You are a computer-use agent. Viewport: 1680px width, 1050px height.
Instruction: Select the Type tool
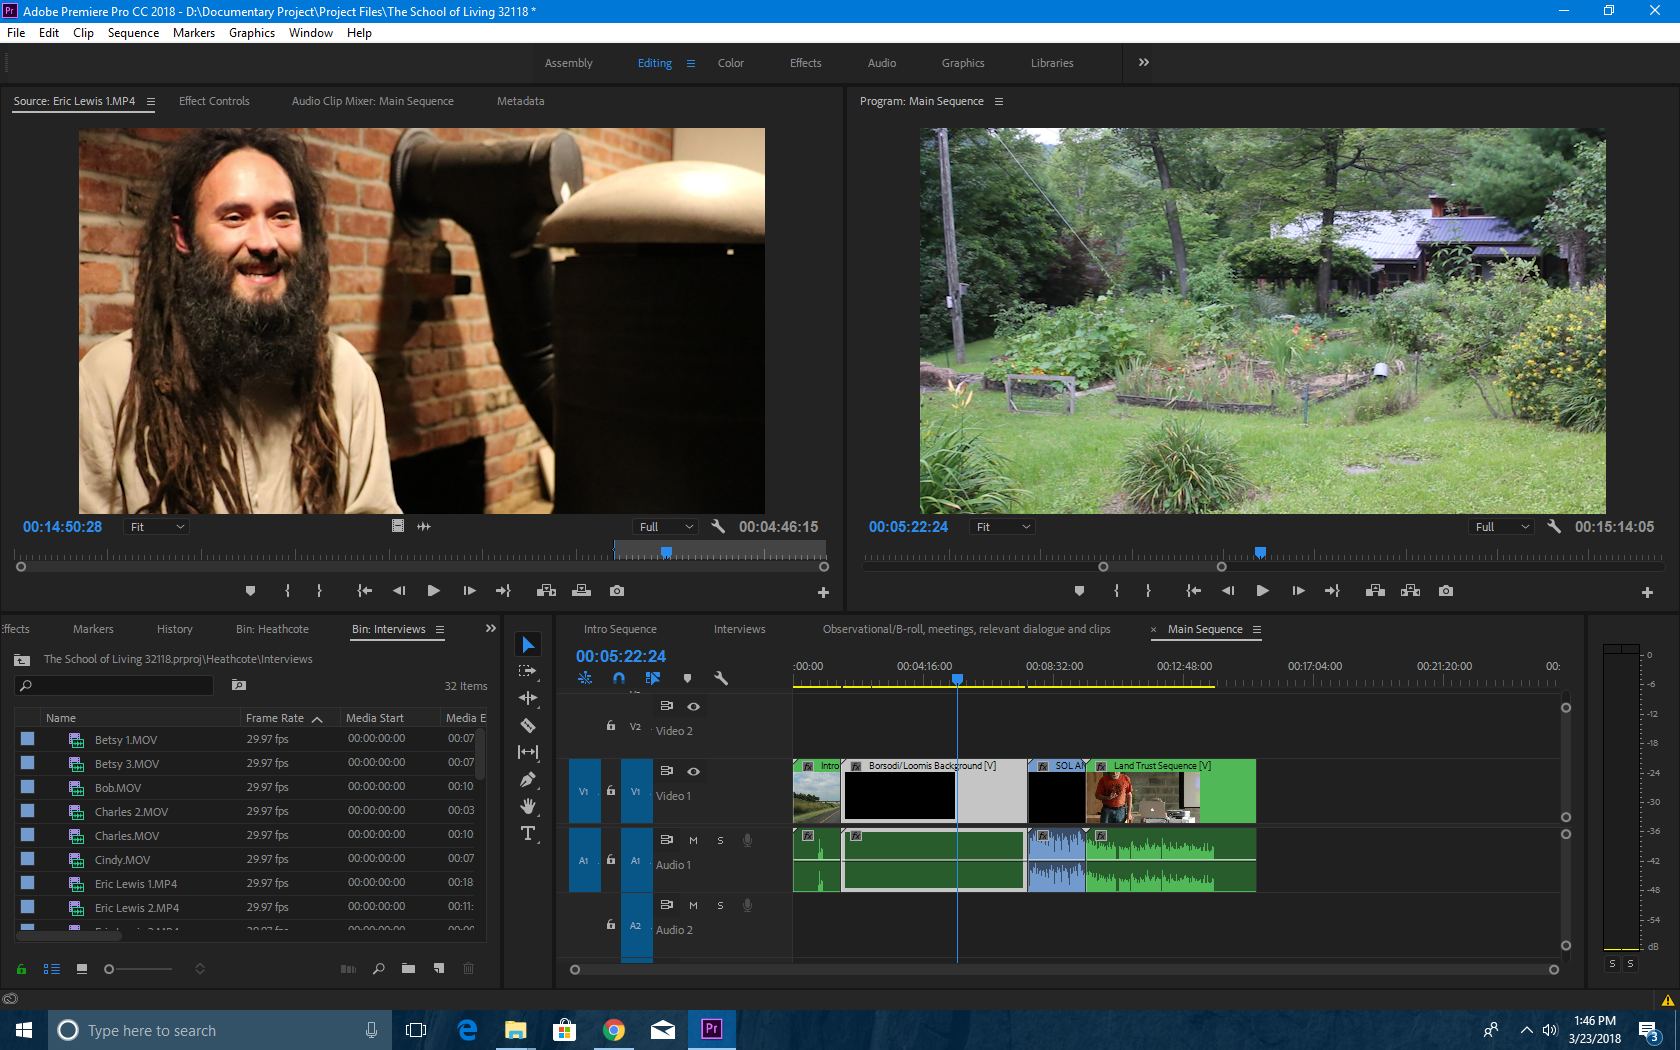click(x=528, y=833)
